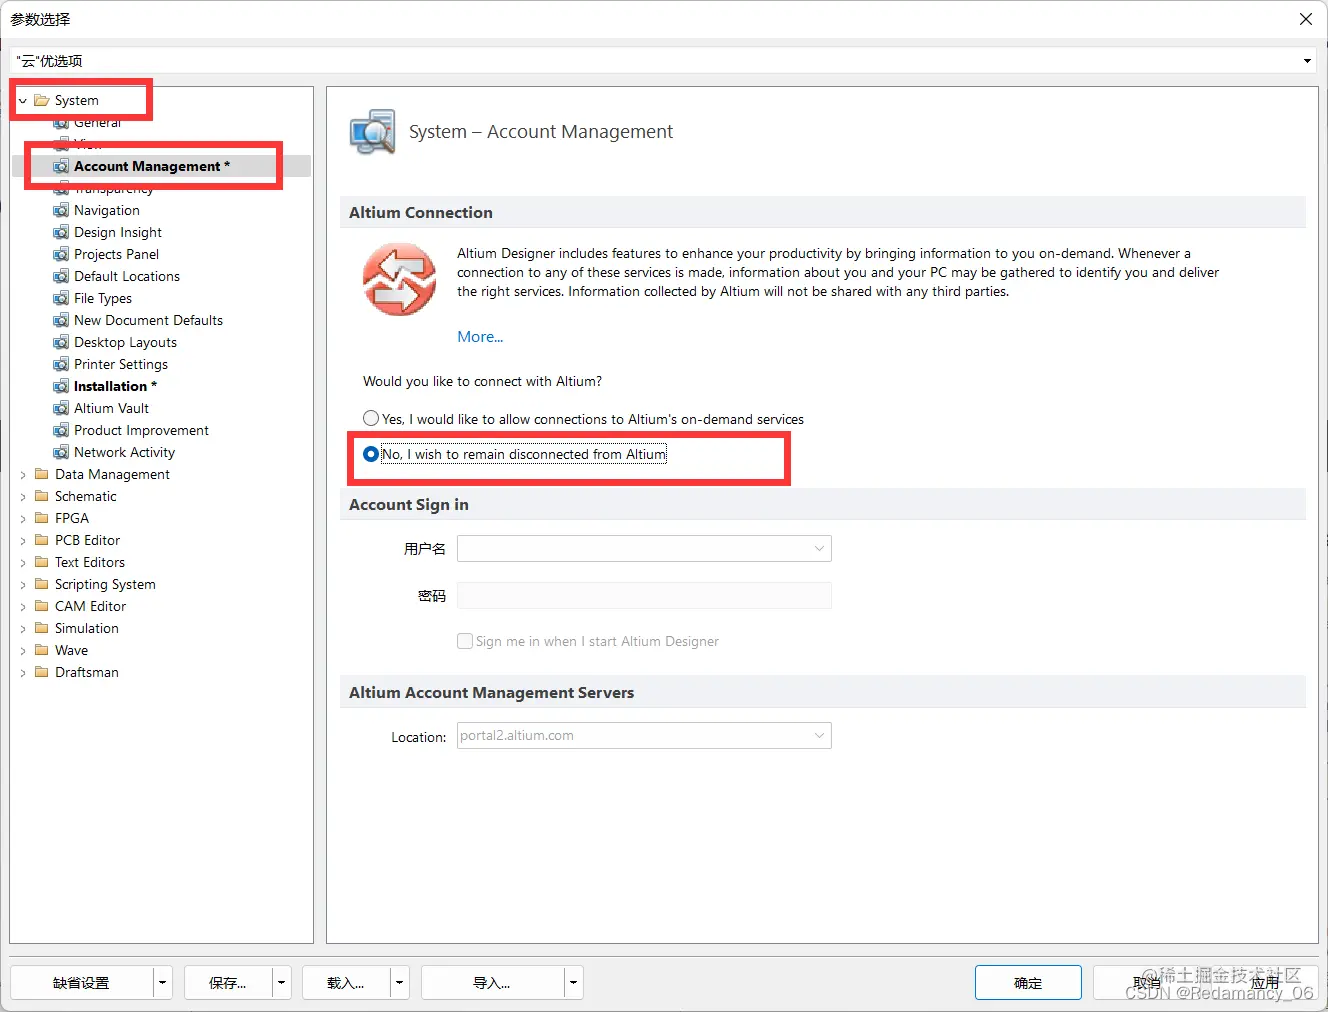The height and width of the screenshot is (1012, 1328).
Task: Expand the CAM Editor node
Action: [23, 607]
